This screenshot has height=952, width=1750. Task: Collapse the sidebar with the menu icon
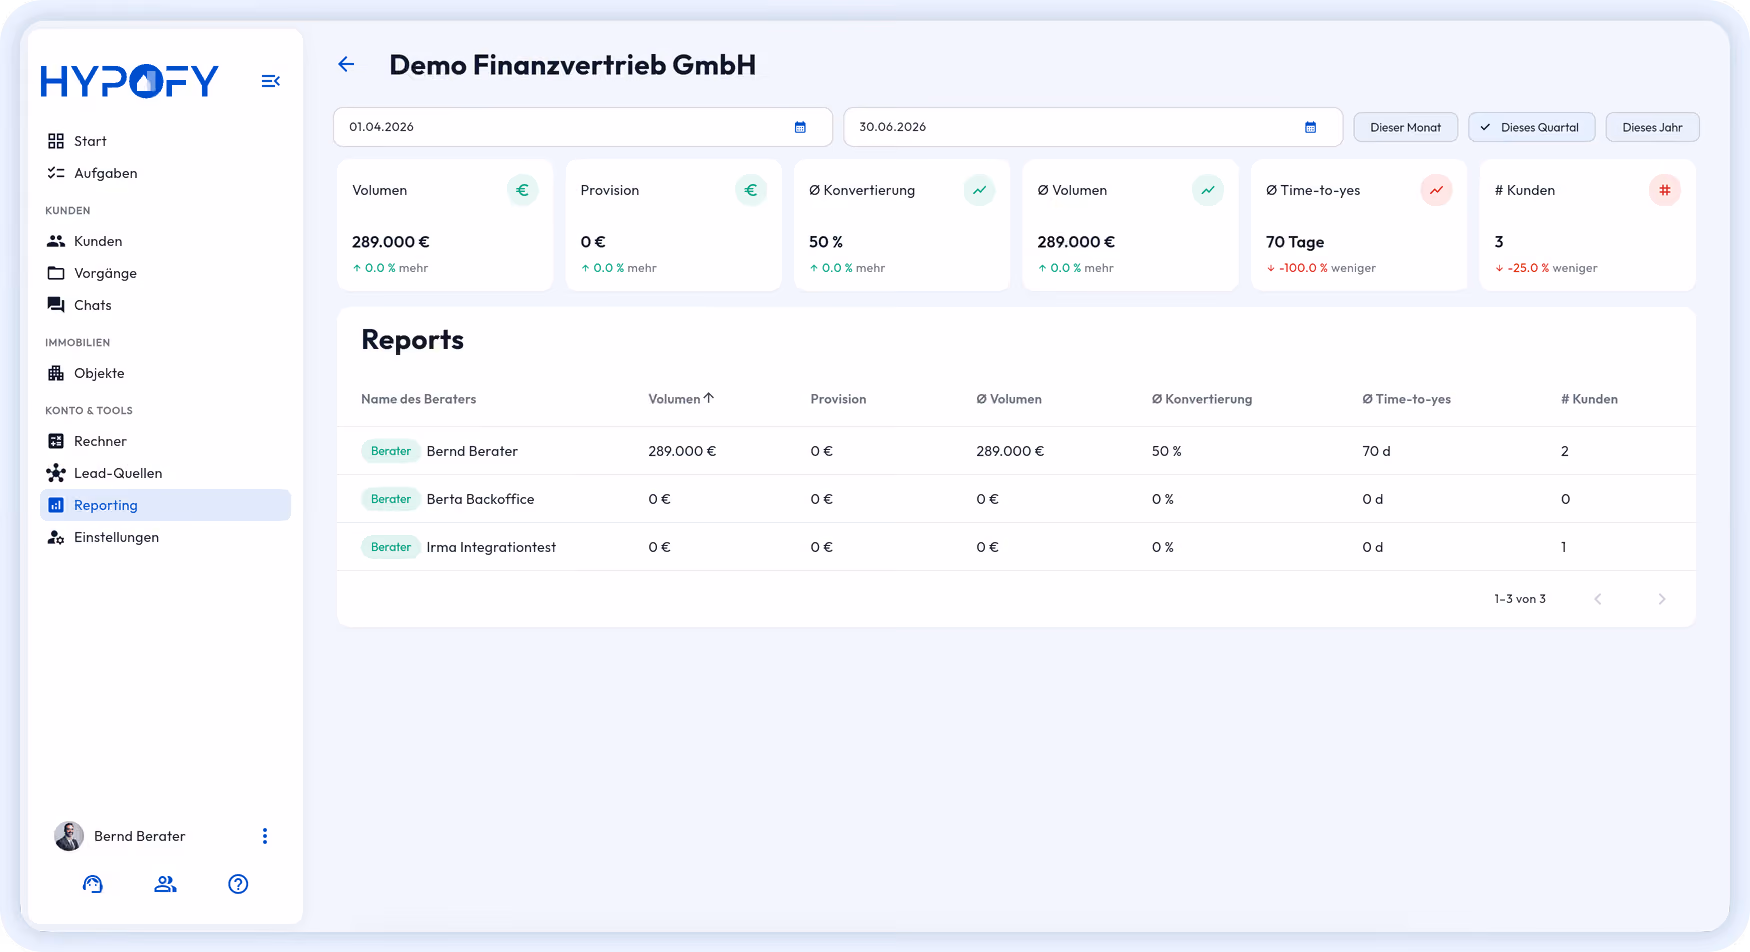pos(270,81)
